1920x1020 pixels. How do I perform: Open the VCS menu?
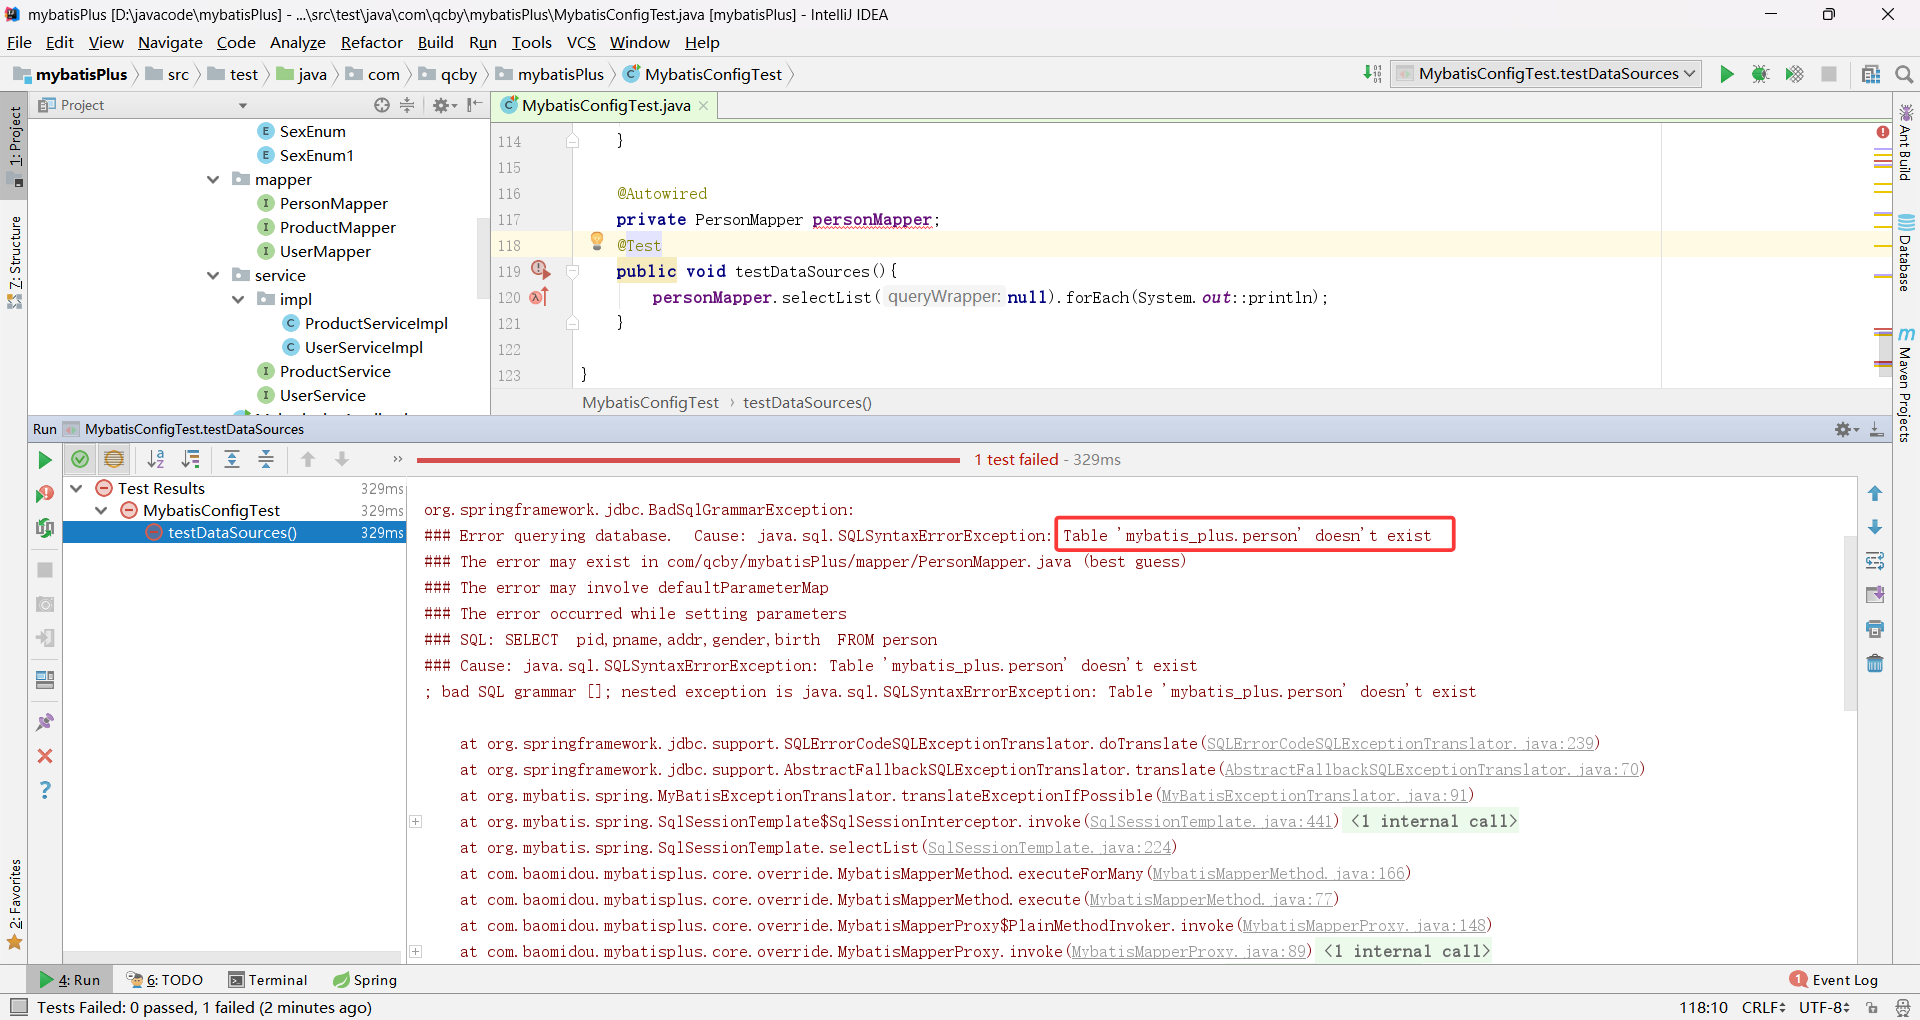click(581, 42)
